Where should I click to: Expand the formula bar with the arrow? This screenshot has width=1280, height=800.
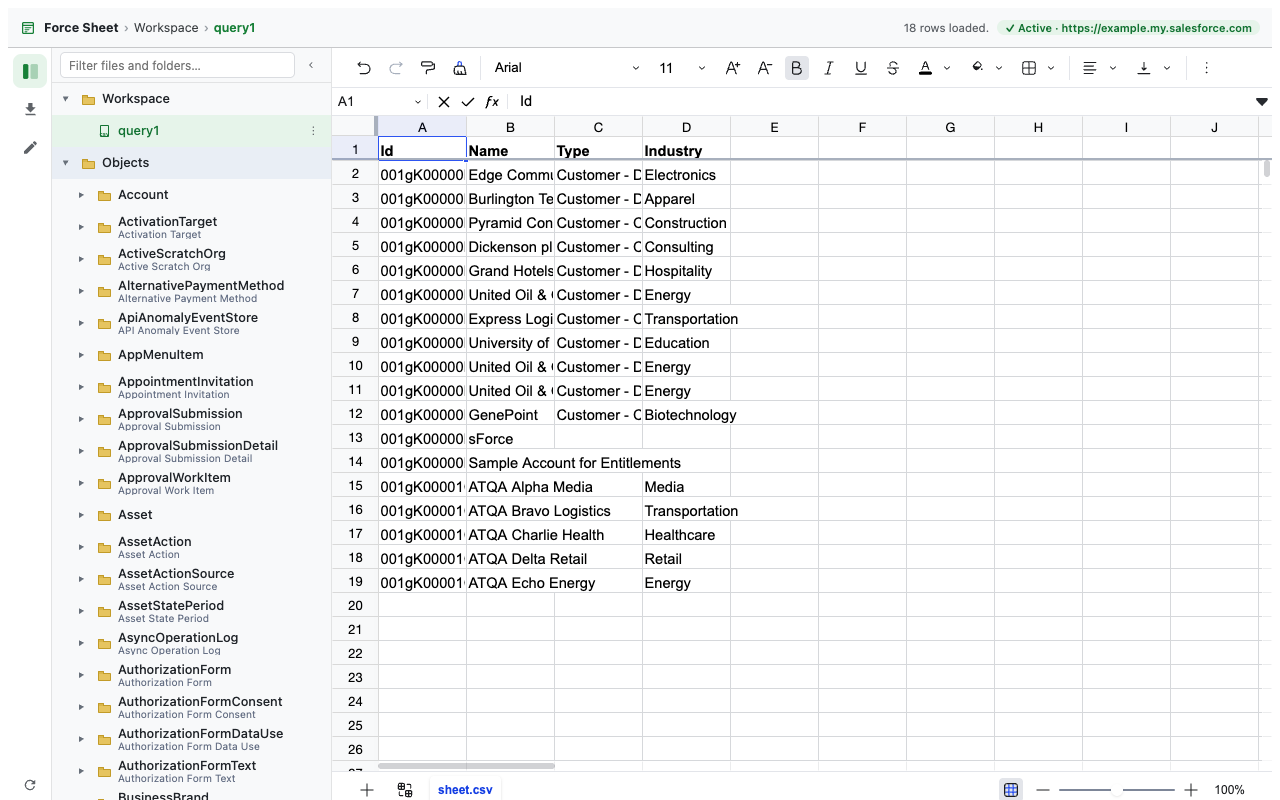tap(1262, 102)
